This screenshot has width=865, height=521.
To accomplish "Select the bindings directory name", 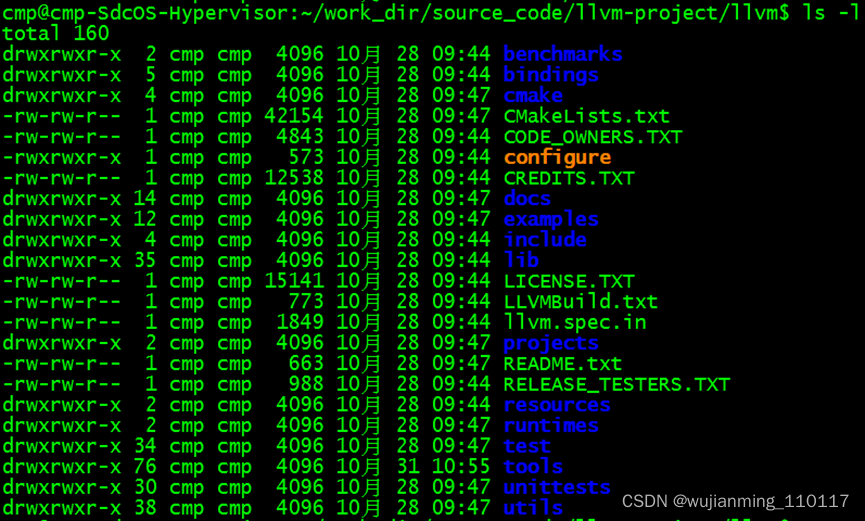I will tap(551, 75).
